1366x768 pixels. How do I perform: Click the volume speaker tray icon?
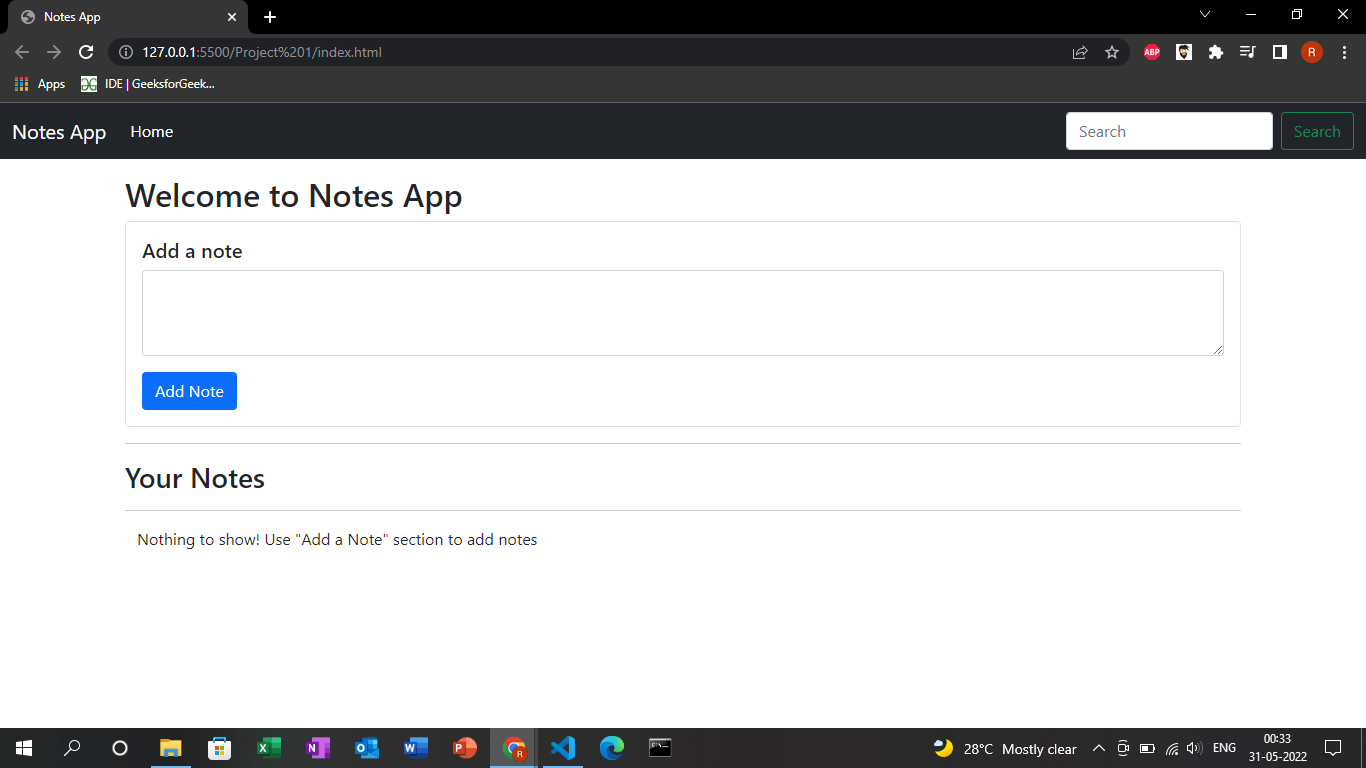(x=1194, y=748)
